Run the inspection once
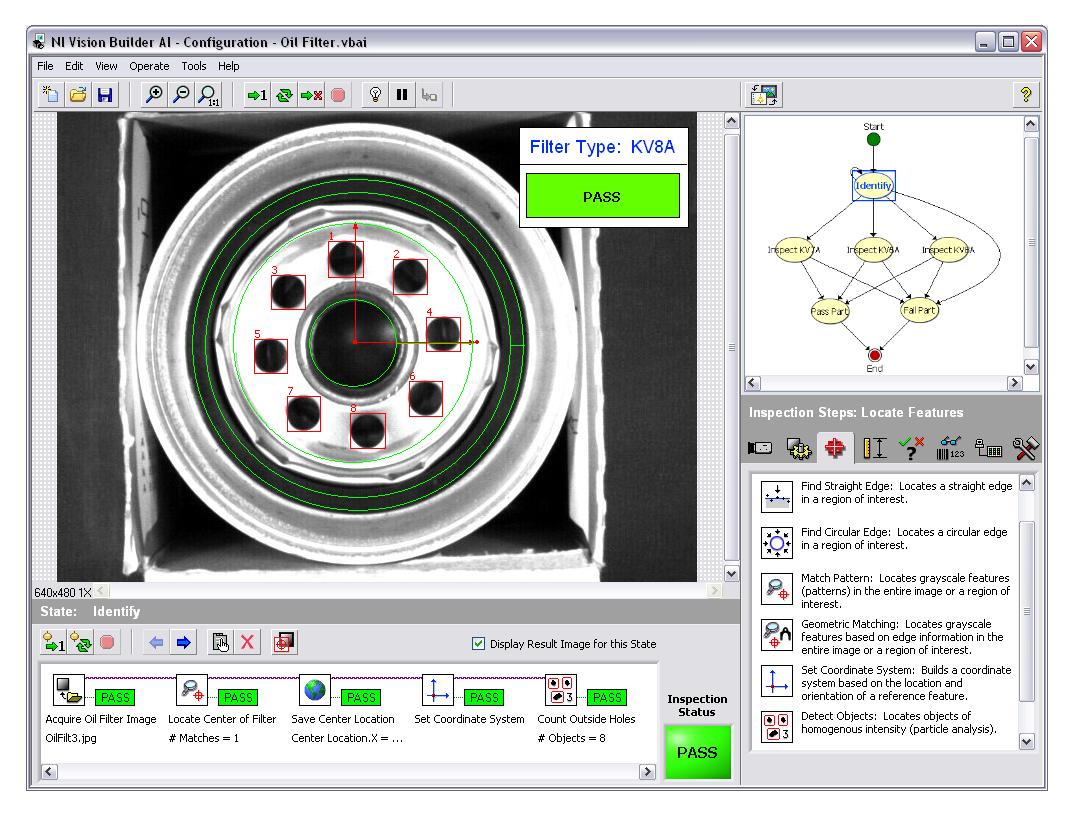The width and height of the screenshot is (1077, 813). [257, 95]
